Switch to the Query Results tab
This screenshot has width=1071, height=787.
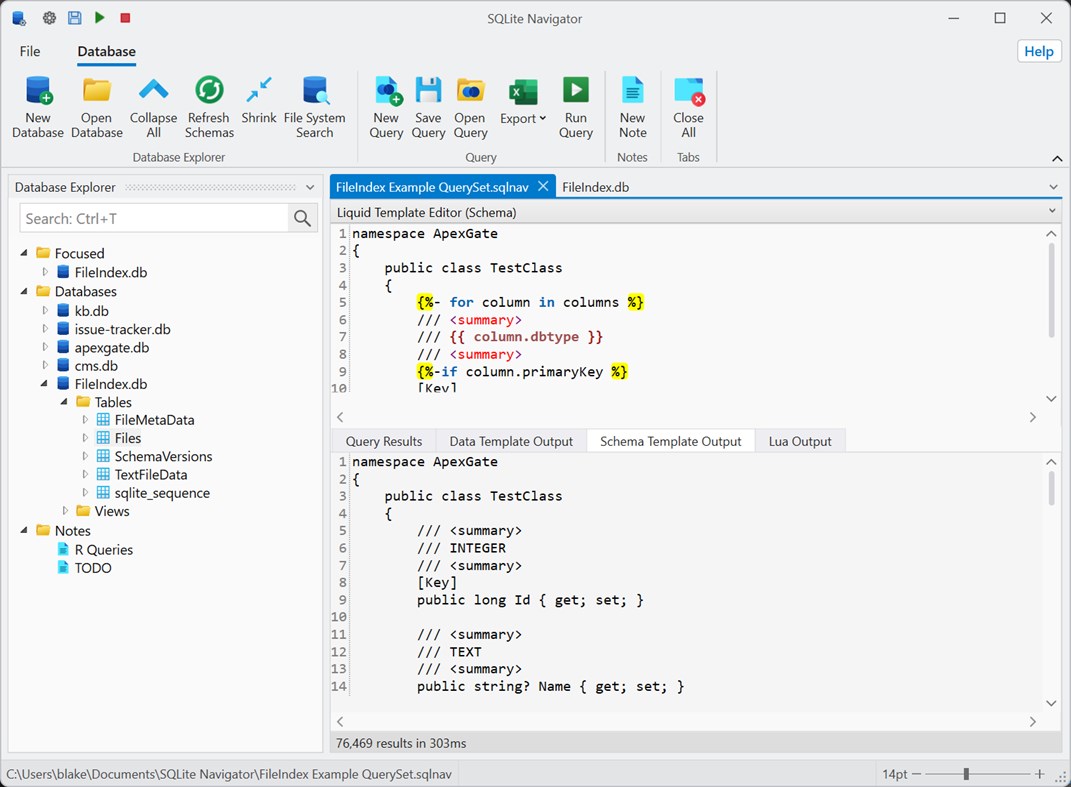point(384,441)
